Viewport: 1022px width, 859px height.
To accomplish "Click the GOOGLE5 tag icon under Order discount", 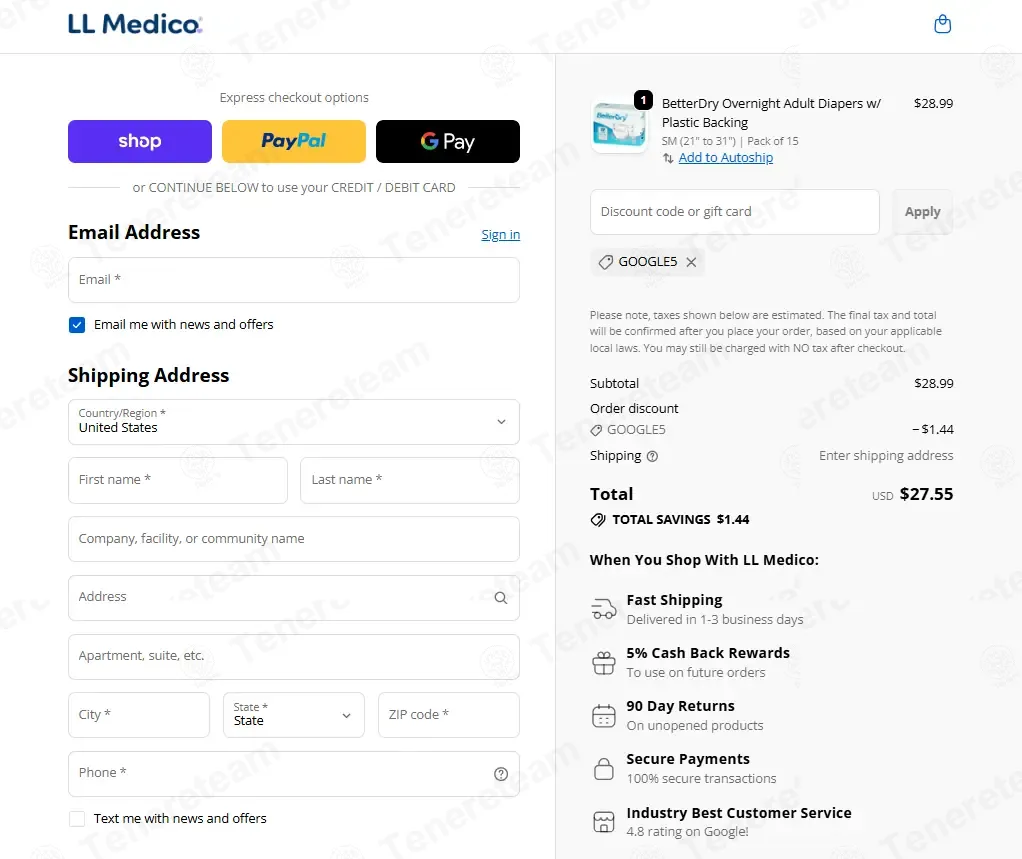I will click(596, 430).
